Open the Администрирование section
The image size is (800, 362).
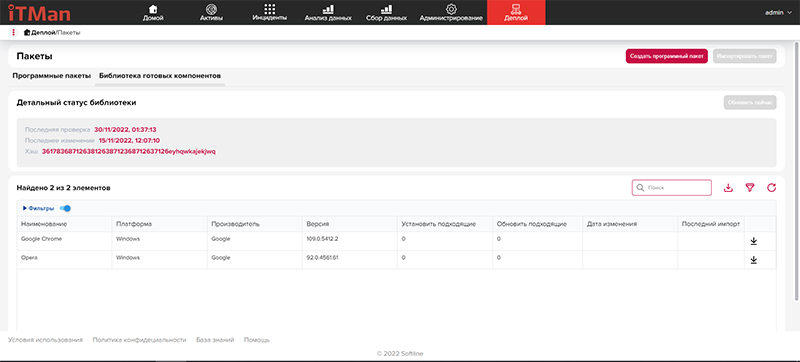pyautogui.click(x=451, y=13)
